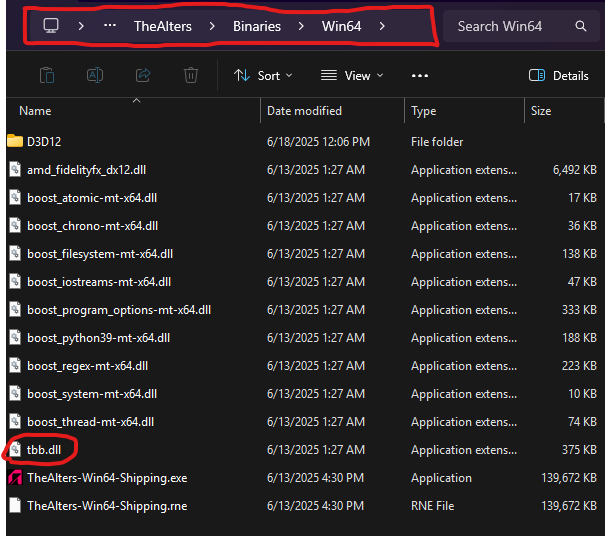605x536 pixels.
Task: Select the D3D12 folder name
Action: pyautogui.click(x=44, y=142)
